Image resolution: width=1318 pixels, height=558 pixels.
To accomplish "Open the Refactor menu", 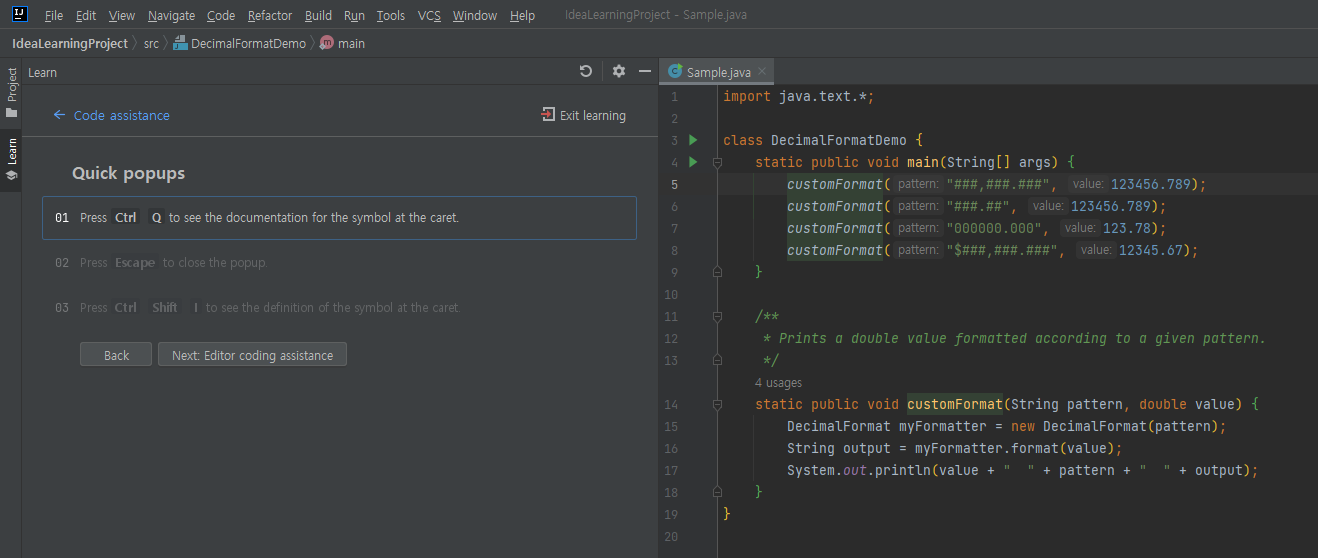I will (x=270, y=16).
